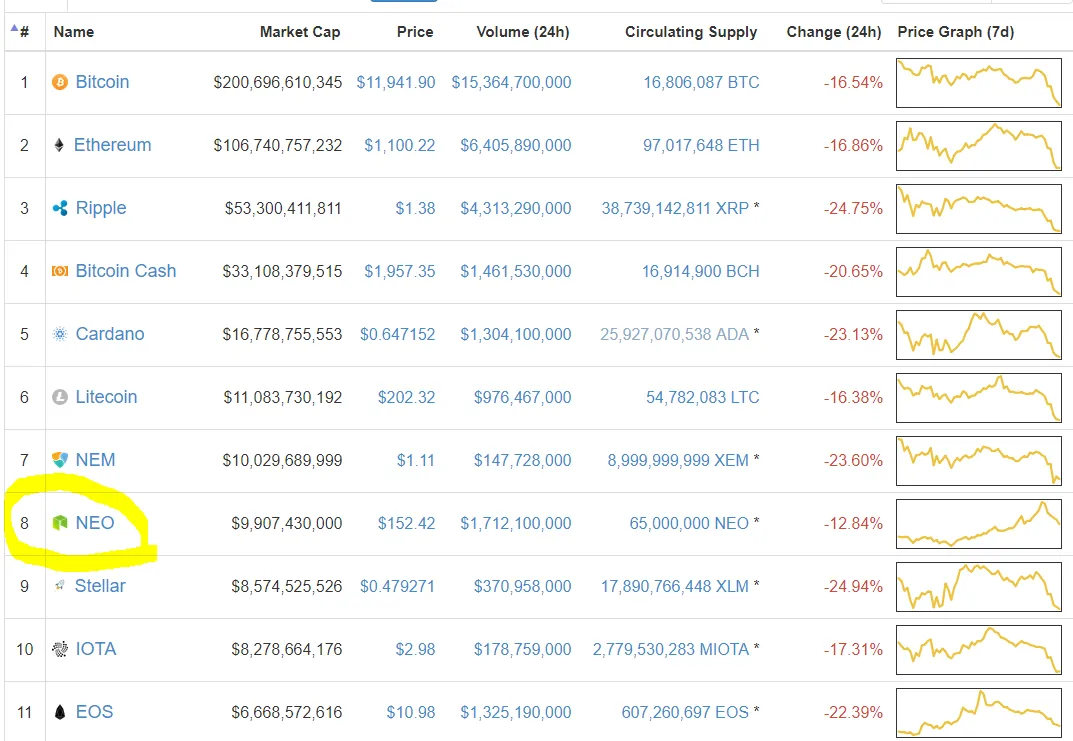Open the NEM name link

tap(95, 460)
